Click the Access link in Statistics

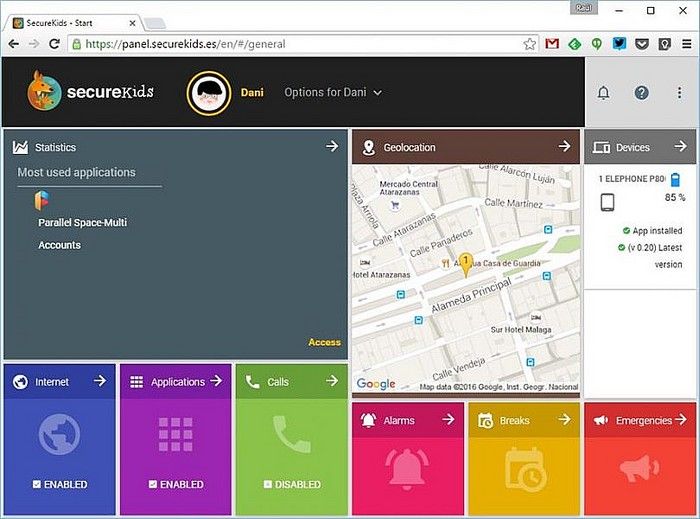pos(324,342)
